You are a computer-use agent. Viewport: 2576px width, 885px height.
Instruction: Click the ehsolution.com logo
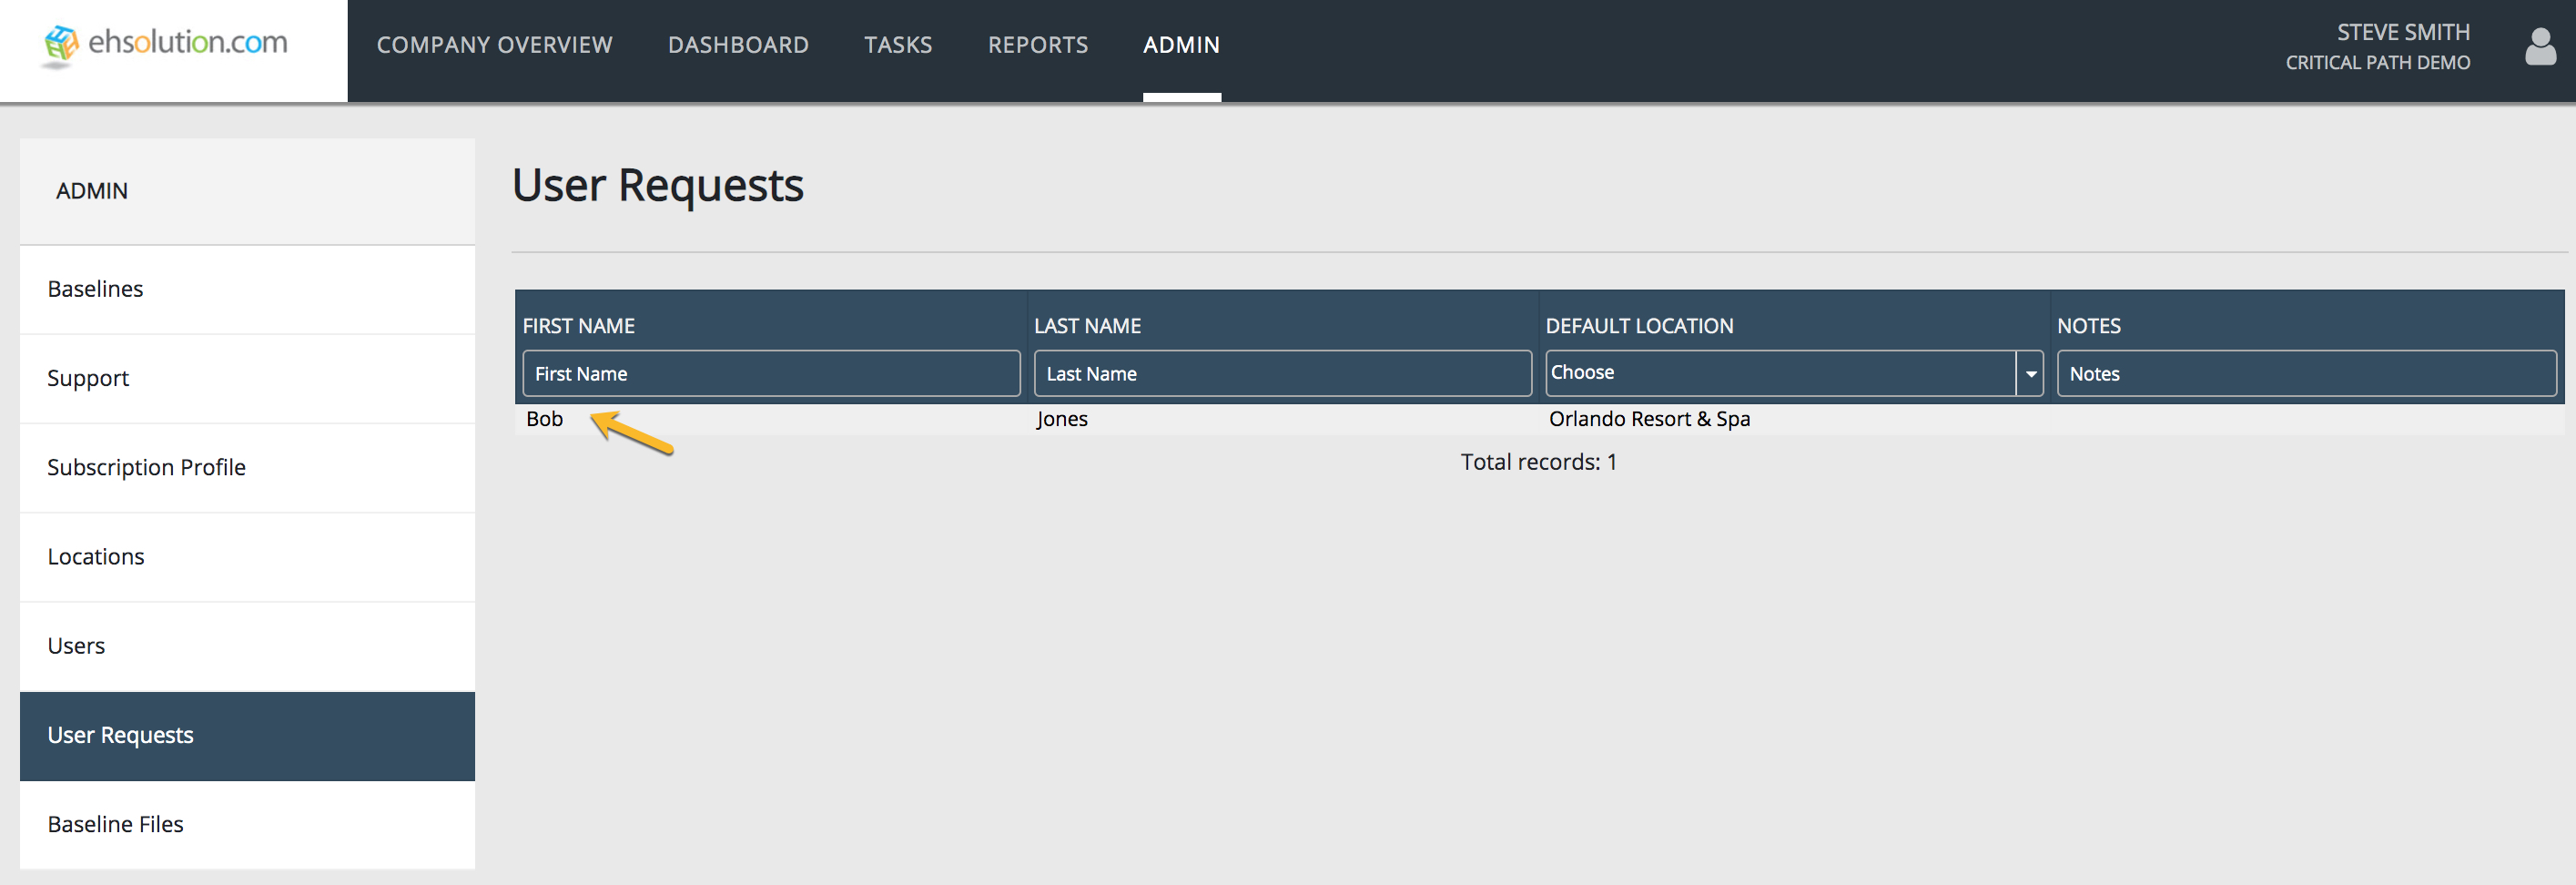click(166, 44)
